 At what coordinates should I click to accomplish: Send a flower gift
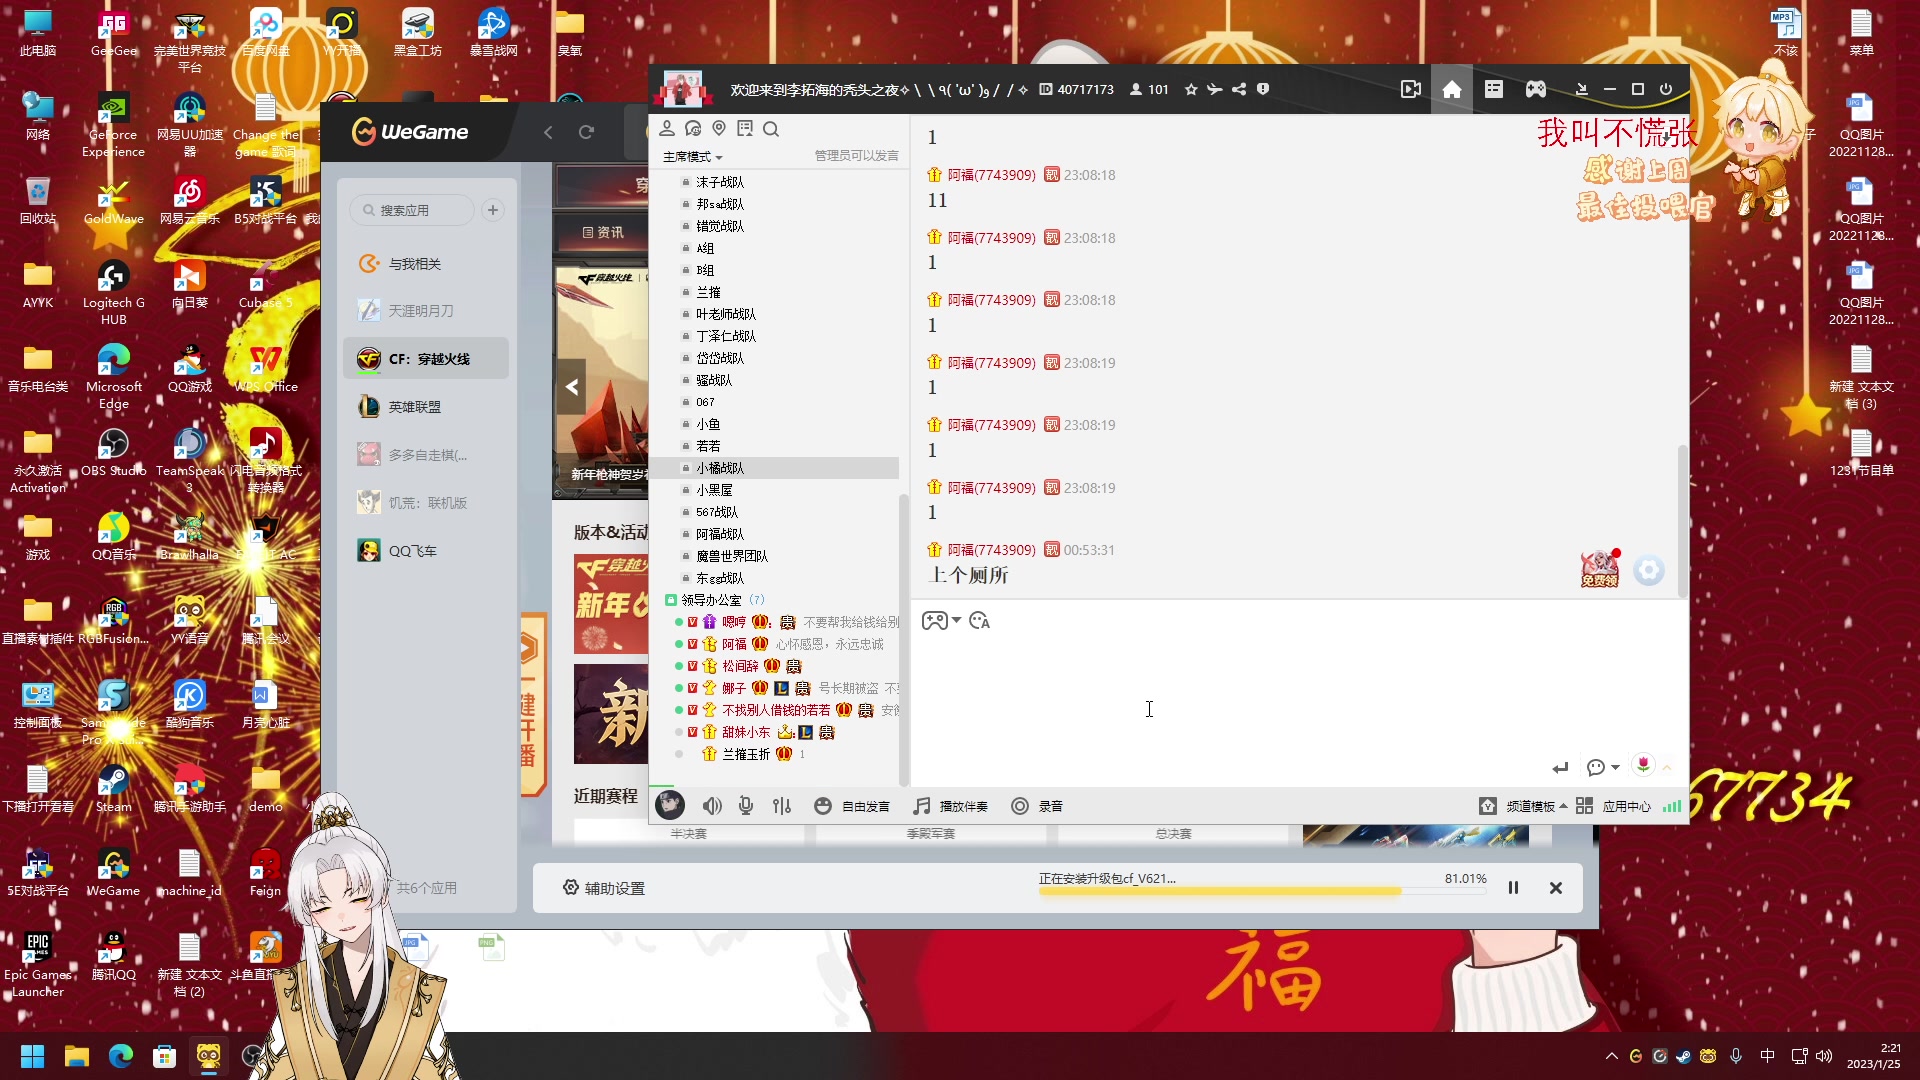[1643, 765]
